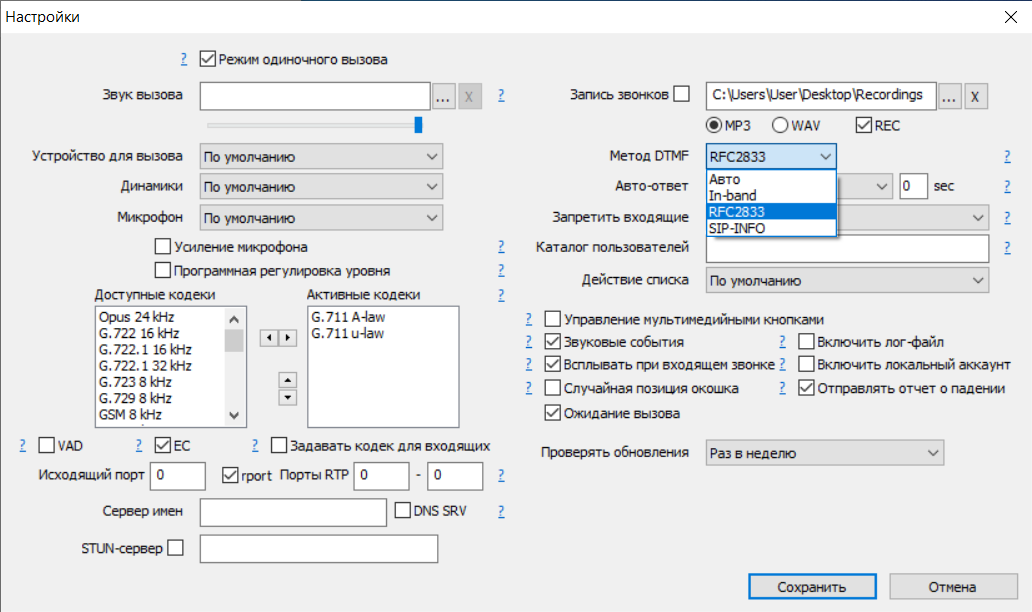Toggle Режим одиночного вызова checkbox
The image size is (1032, 612).
pos(208,59)
